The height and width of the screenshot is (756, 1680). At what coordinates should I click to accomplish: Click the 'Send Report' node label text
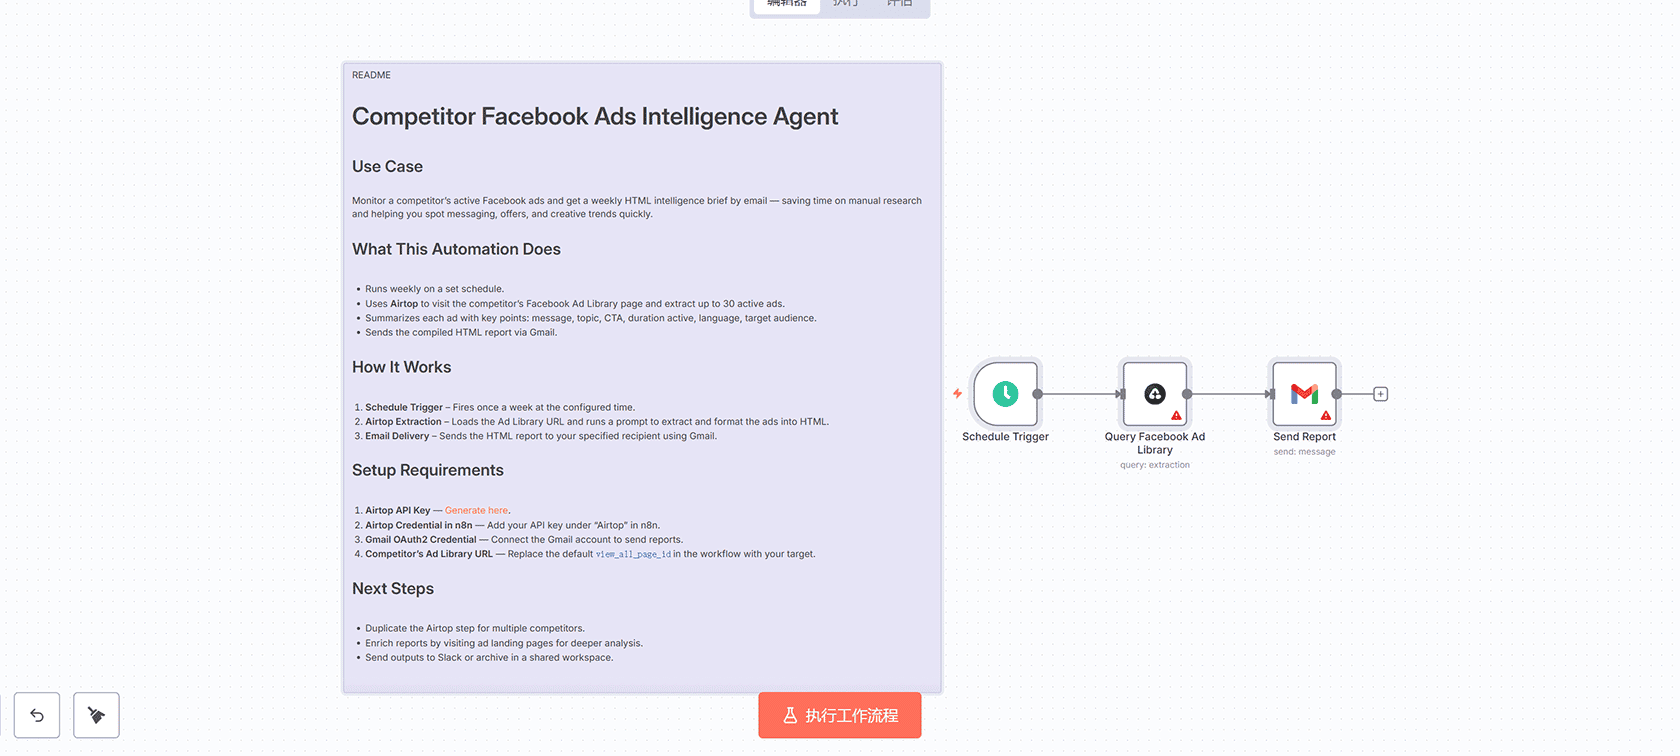click(1304, 437)
